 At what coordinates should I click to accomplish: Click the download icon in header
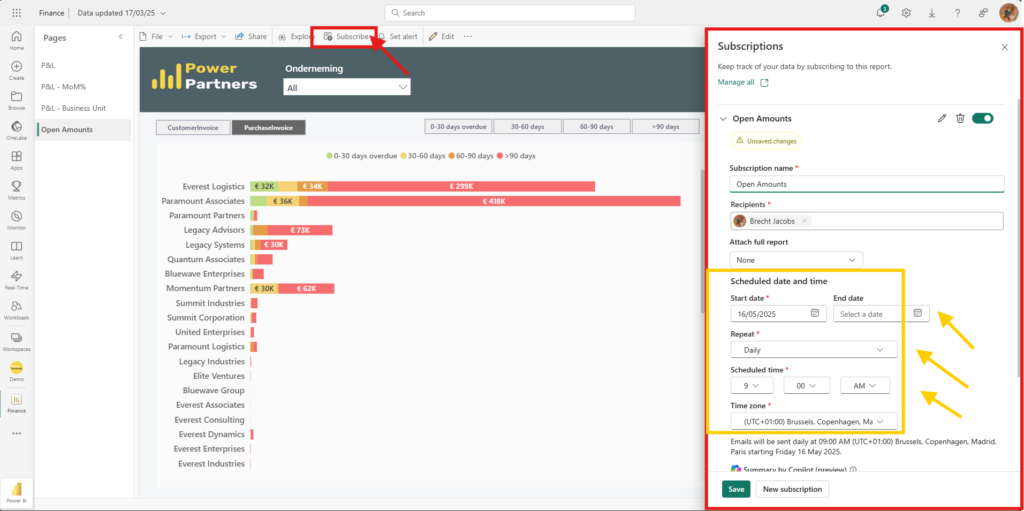tap(931, 12)
